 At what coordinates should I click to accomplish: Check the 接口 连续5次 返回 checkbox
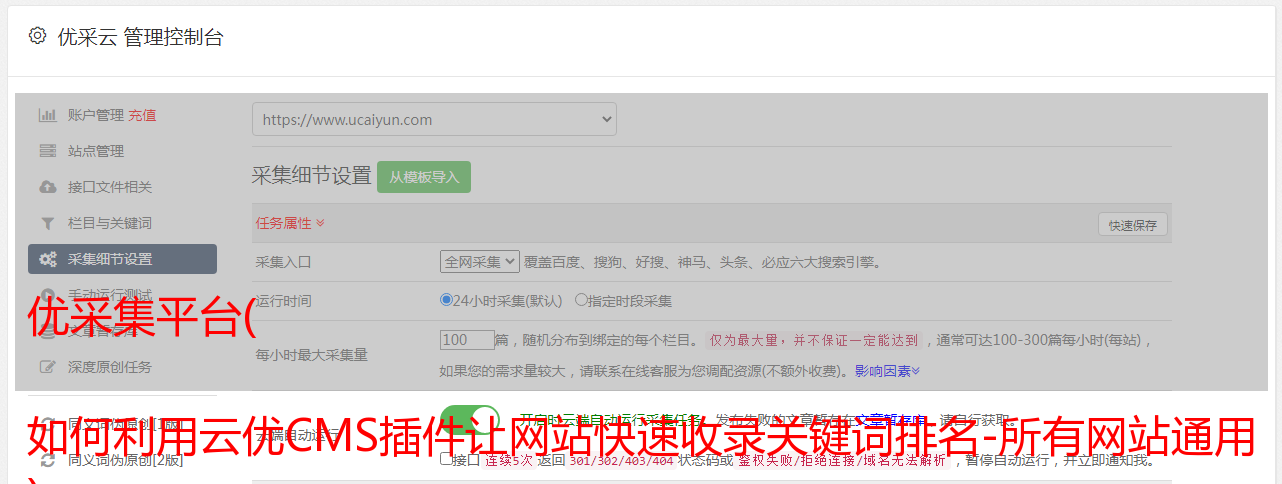pos(446,459)
